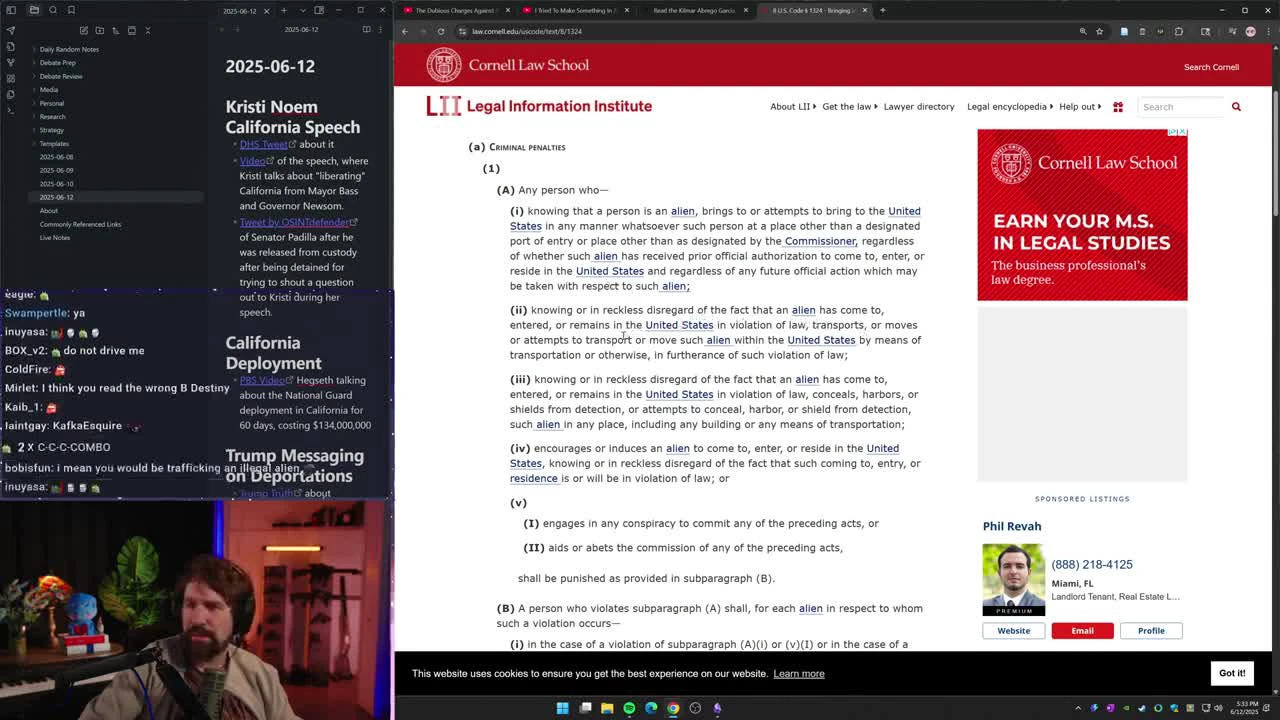This screenshot has height=720, width=1280.
Task: Expand the Debate Prep folder
Action: pos(57,63)
